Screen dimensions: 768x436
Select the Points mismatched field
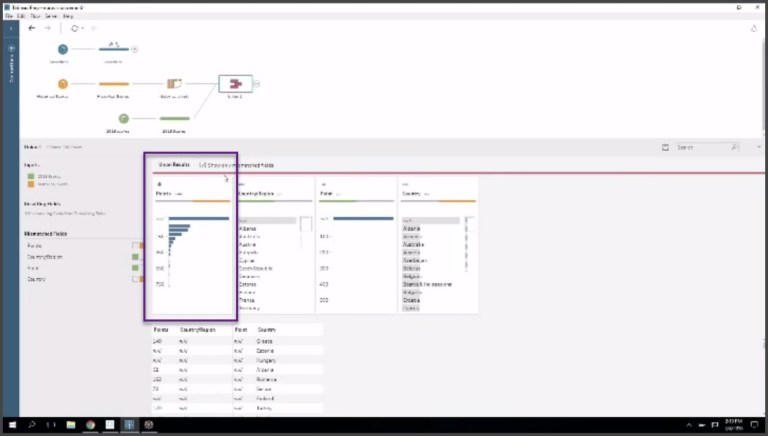click(x=35, y=245)
